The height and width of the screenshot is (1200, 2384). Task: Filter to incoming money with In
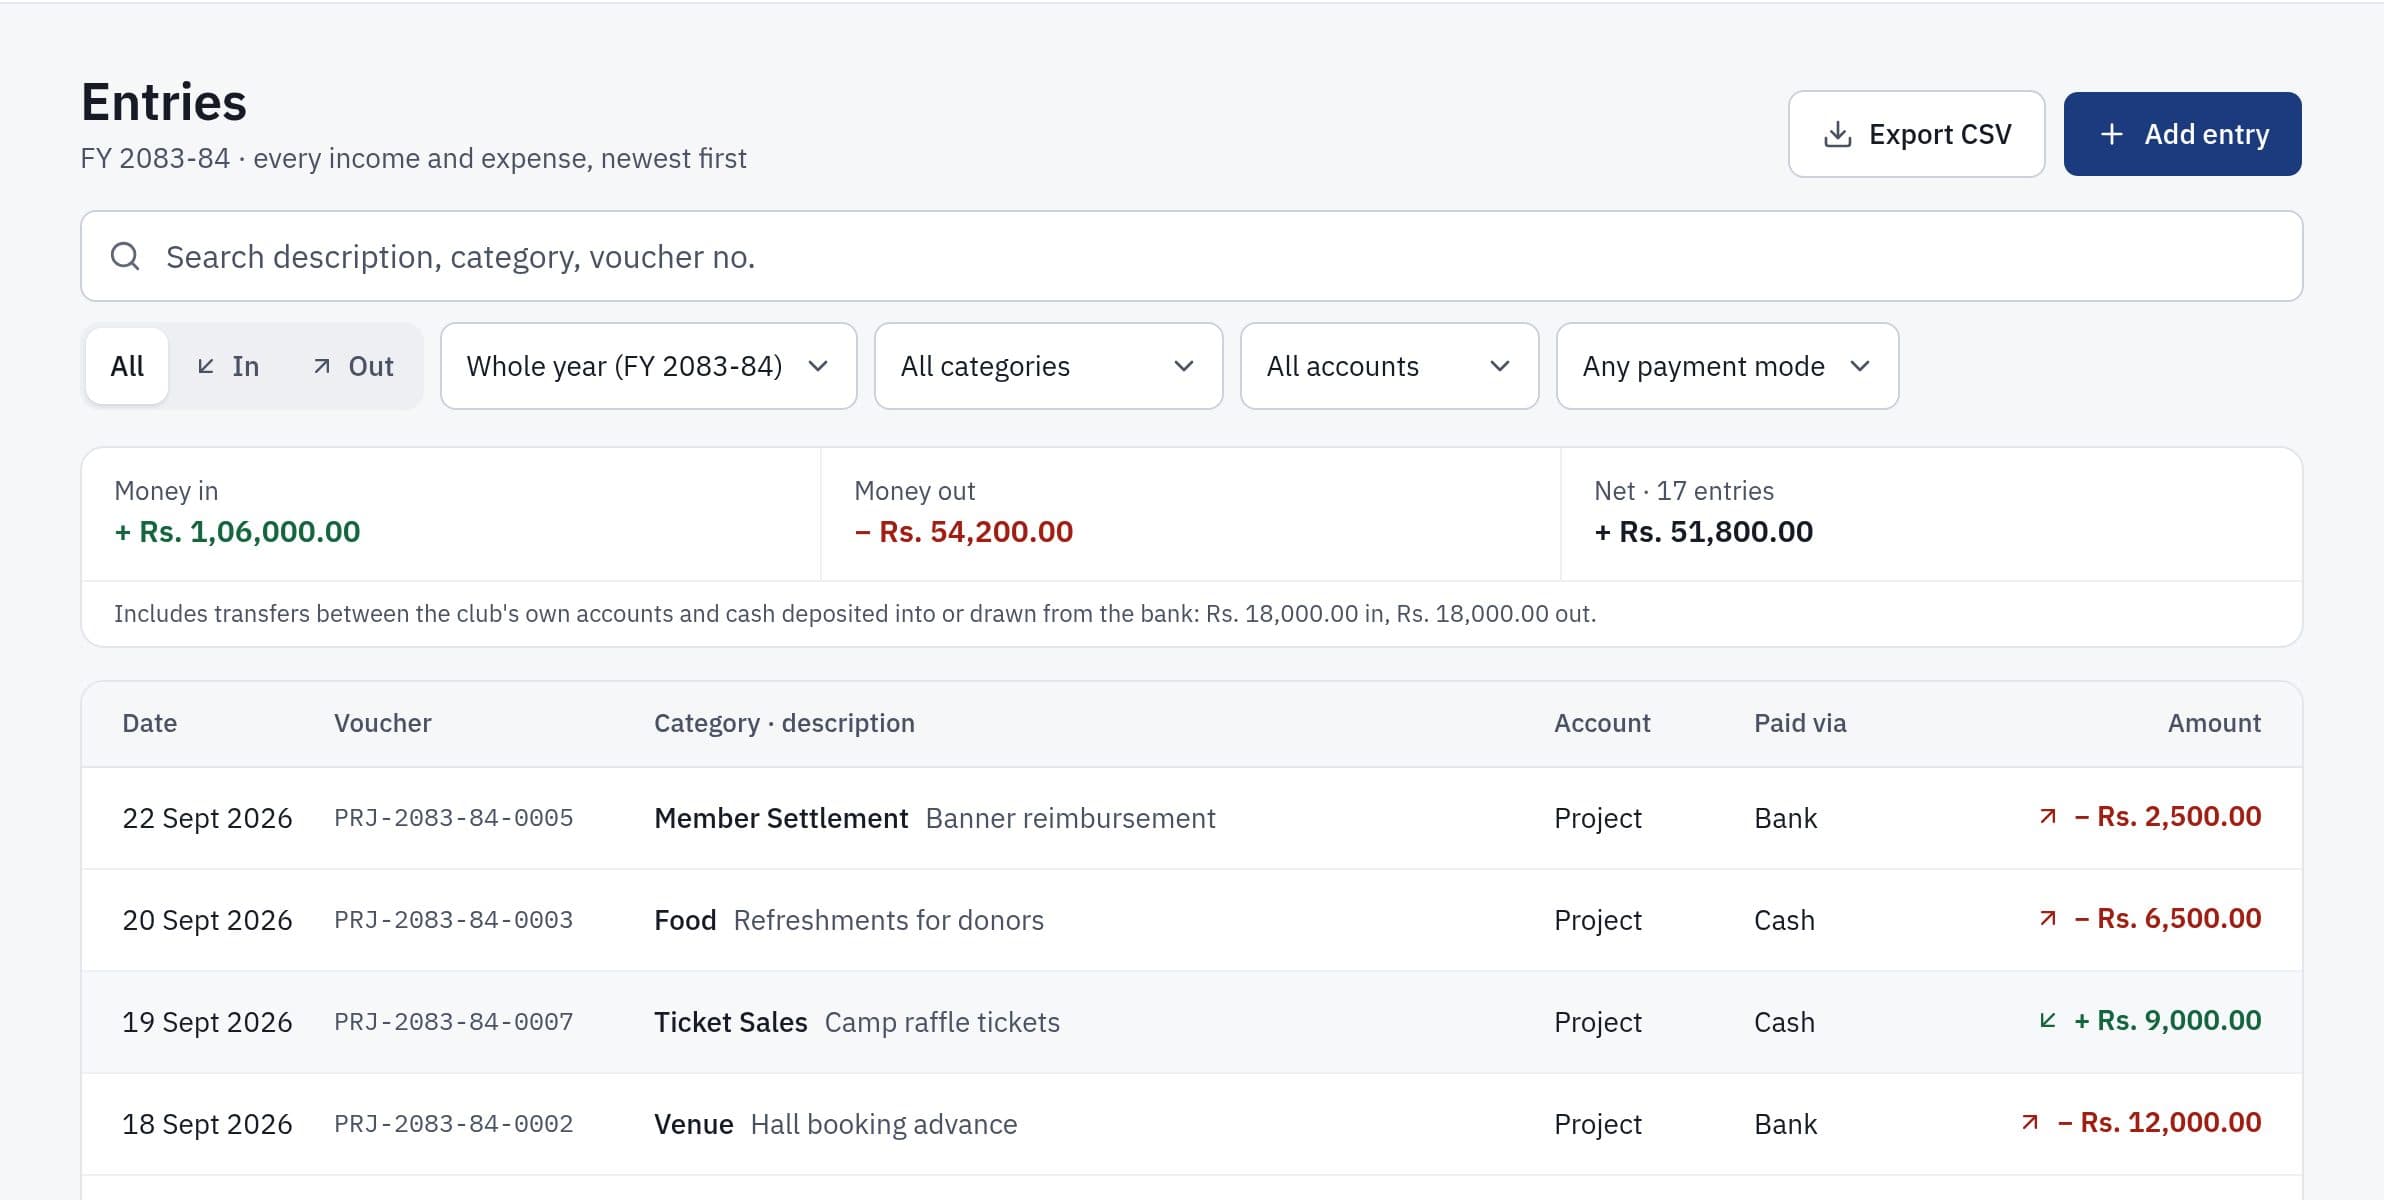pos(228,366)
